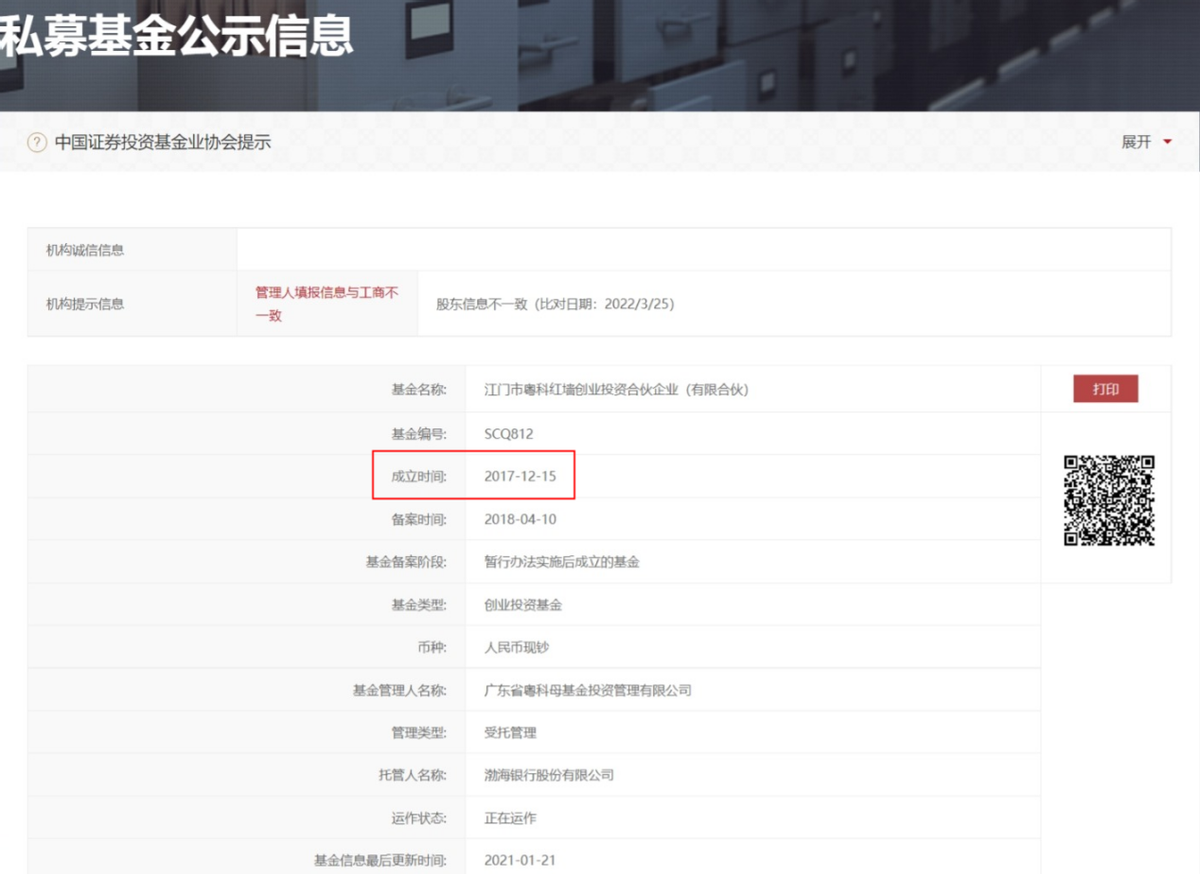Click the fund type value 创业投资基金

(x=523, y=605)
